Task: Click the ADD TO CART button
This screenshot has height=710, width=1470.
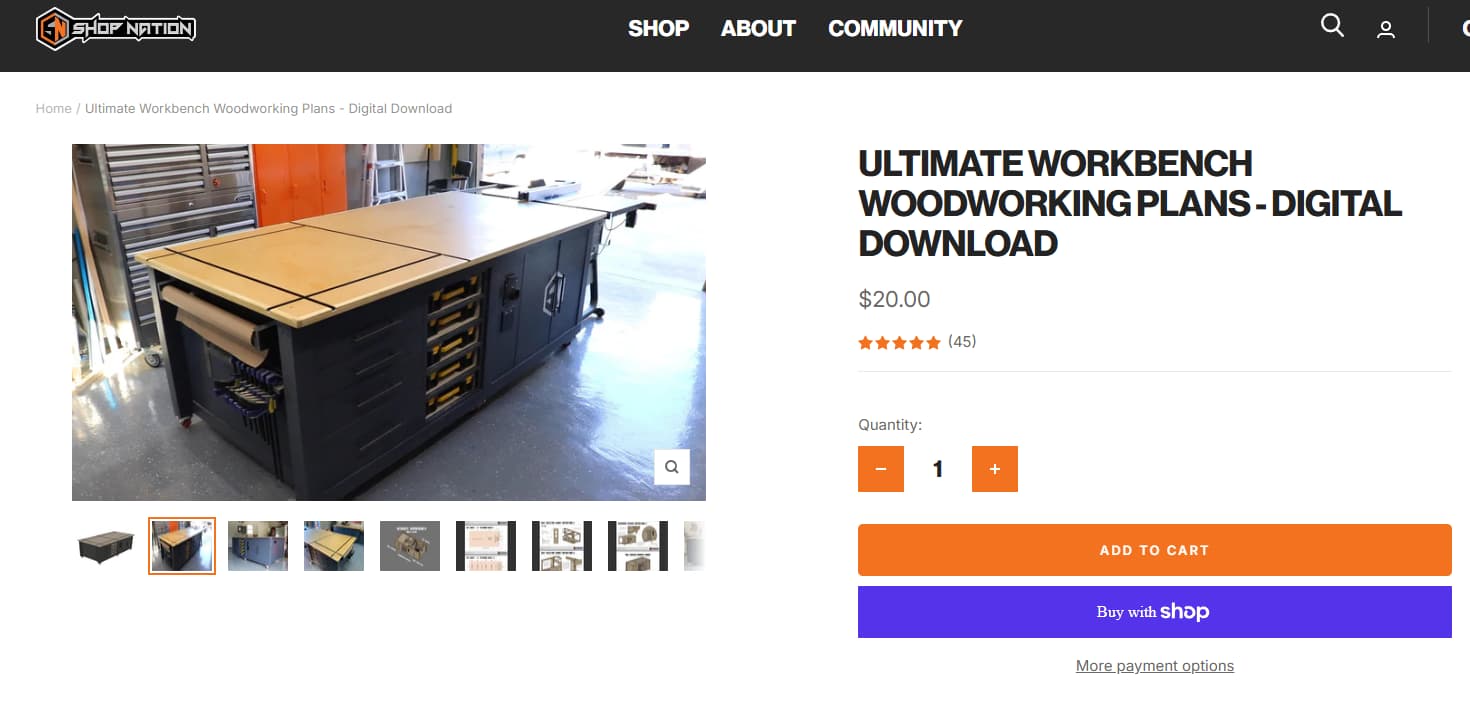Action: point(1154,550)
